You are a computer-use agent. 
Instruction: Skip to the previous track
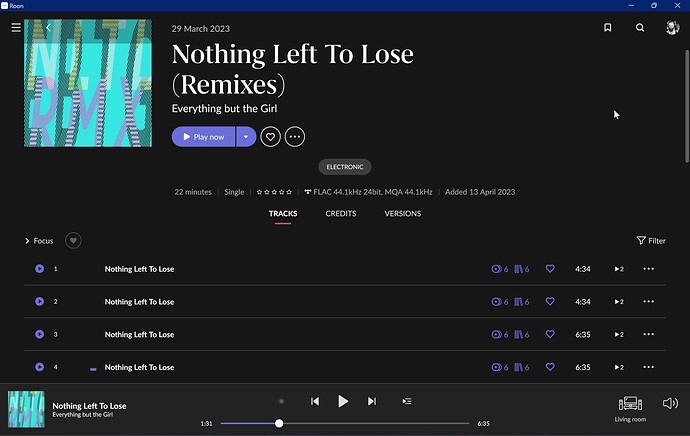coord(315,401)
